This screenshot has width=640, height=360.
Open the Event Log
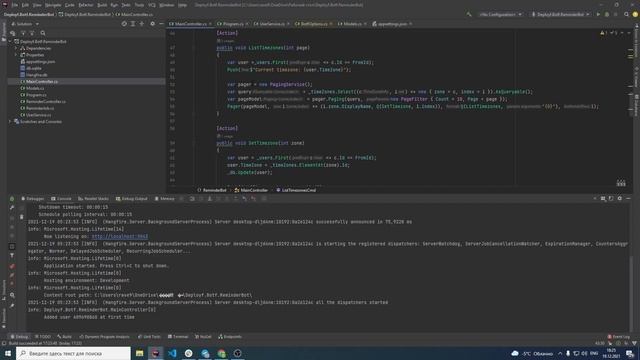click(x=619, y=337)
